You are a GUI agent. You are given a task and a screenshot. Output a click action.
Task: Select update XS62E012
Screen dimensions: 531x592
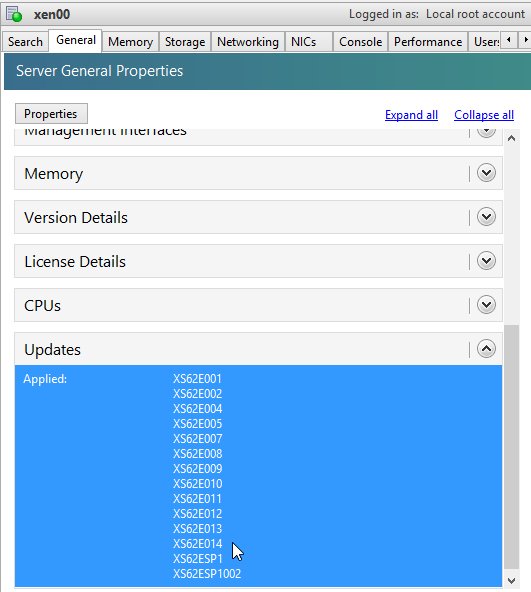click(198, 513)
